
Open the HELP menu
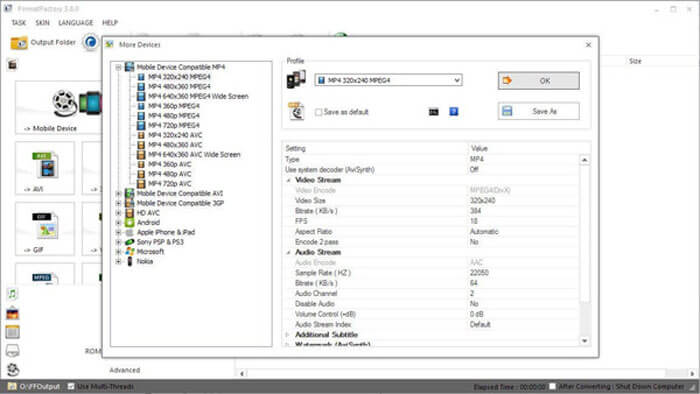[110, 23]
